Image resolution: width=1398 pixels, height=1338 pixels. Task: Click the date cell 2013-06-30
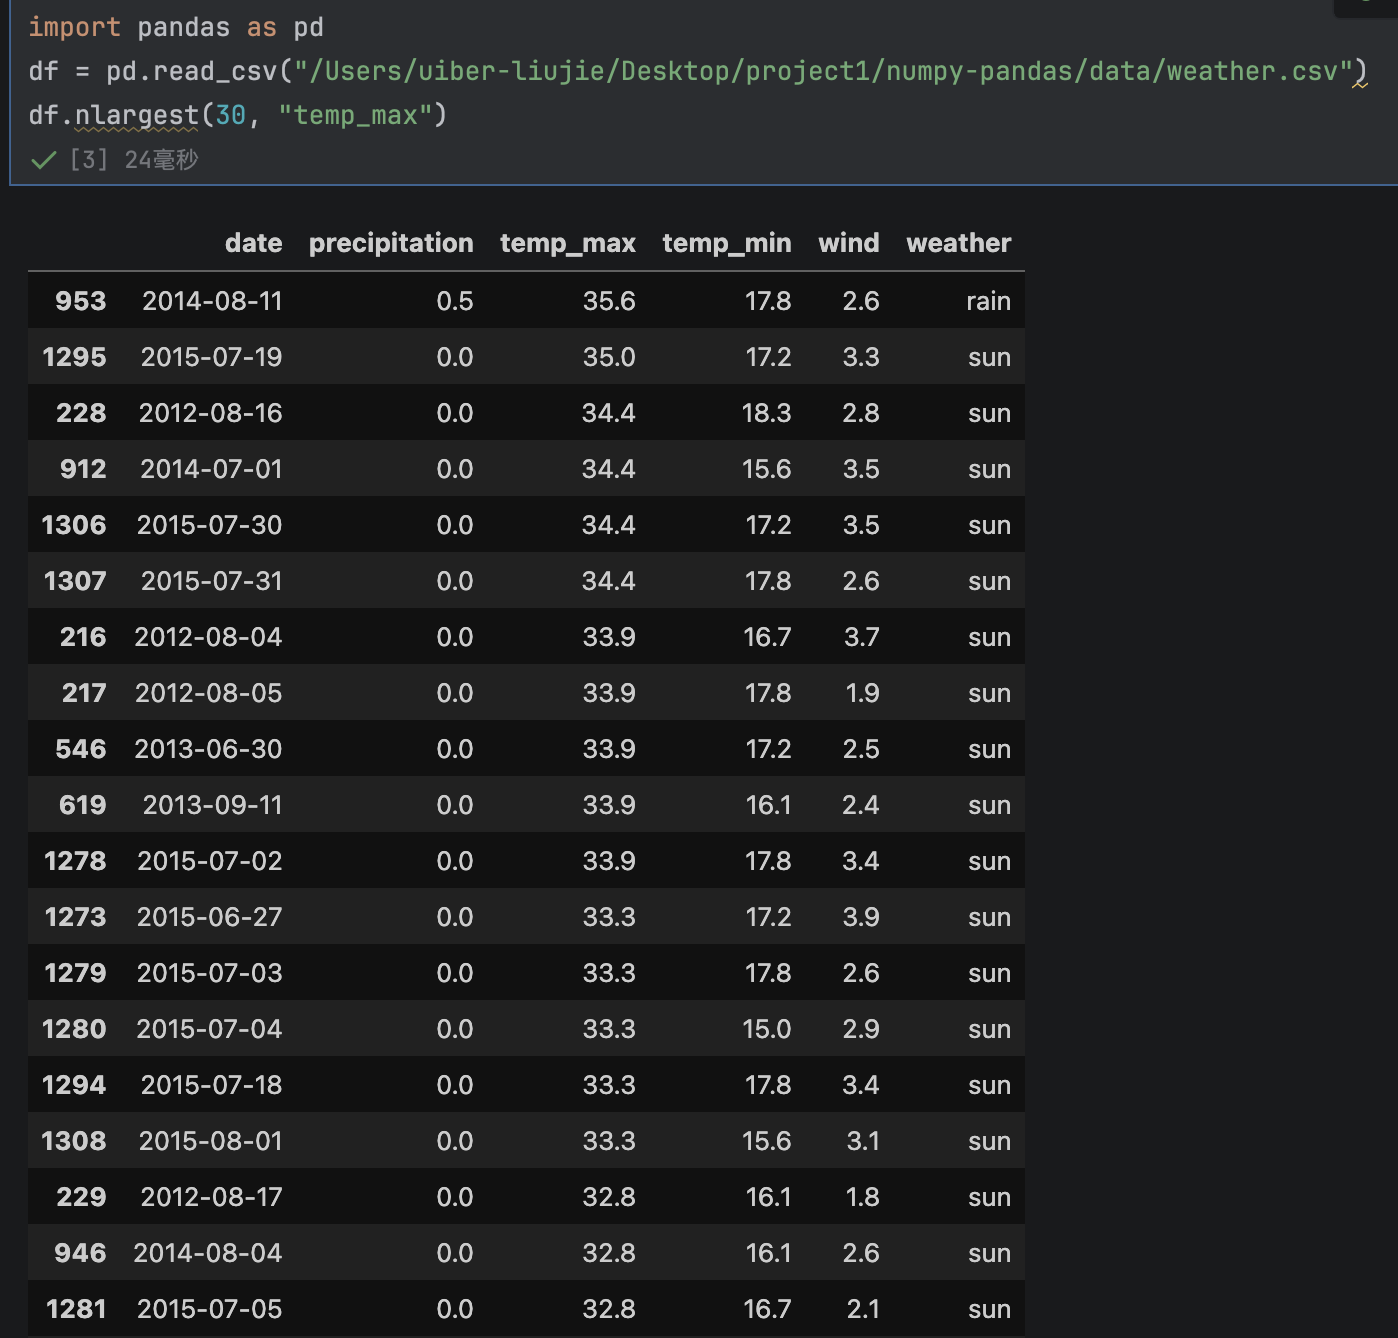tap(208, 749)
